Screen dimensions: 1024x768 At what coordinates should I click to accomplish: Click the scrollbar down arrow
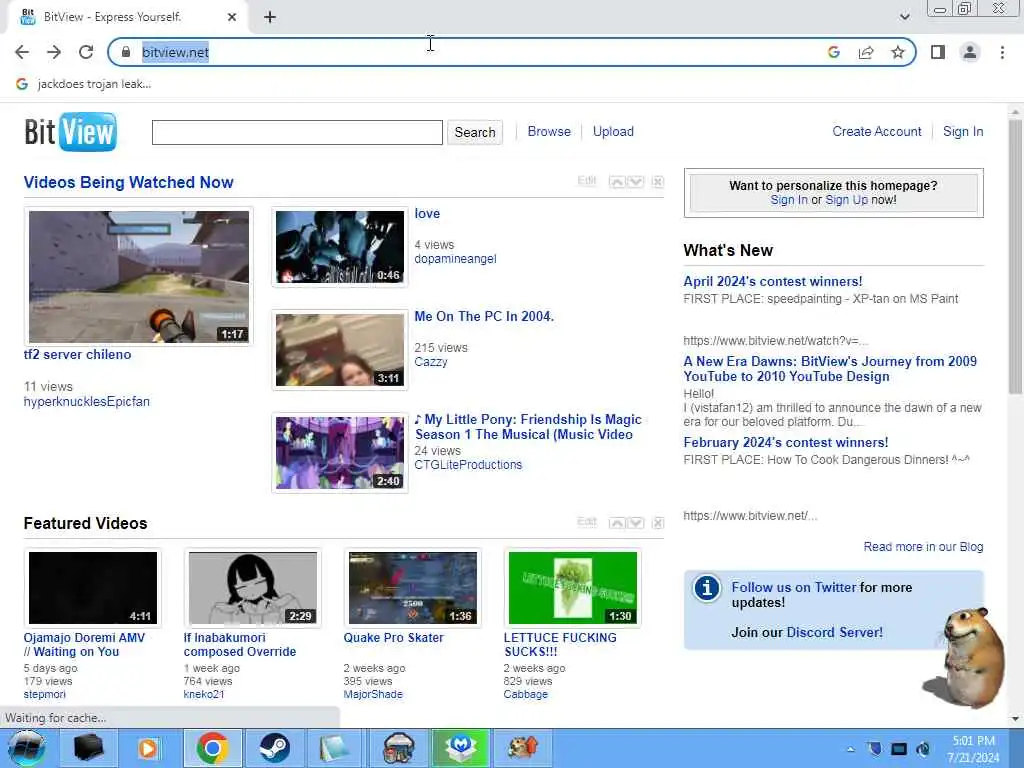(1015, 718)
